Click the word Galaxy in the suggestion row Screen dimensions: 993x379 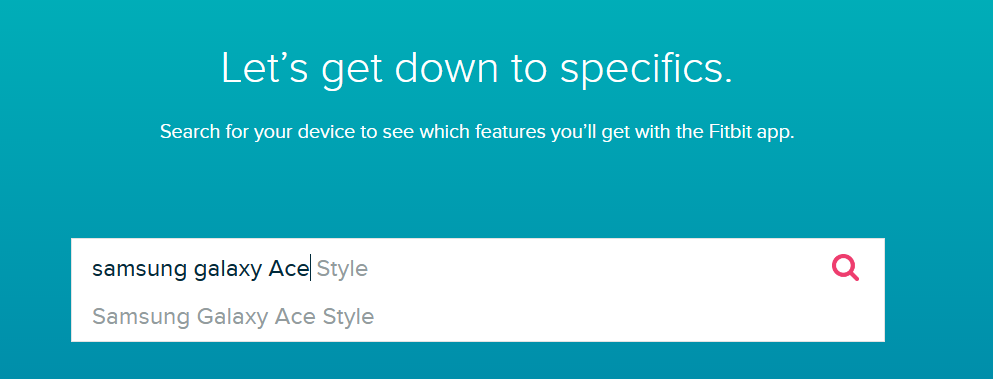point(232,316)
